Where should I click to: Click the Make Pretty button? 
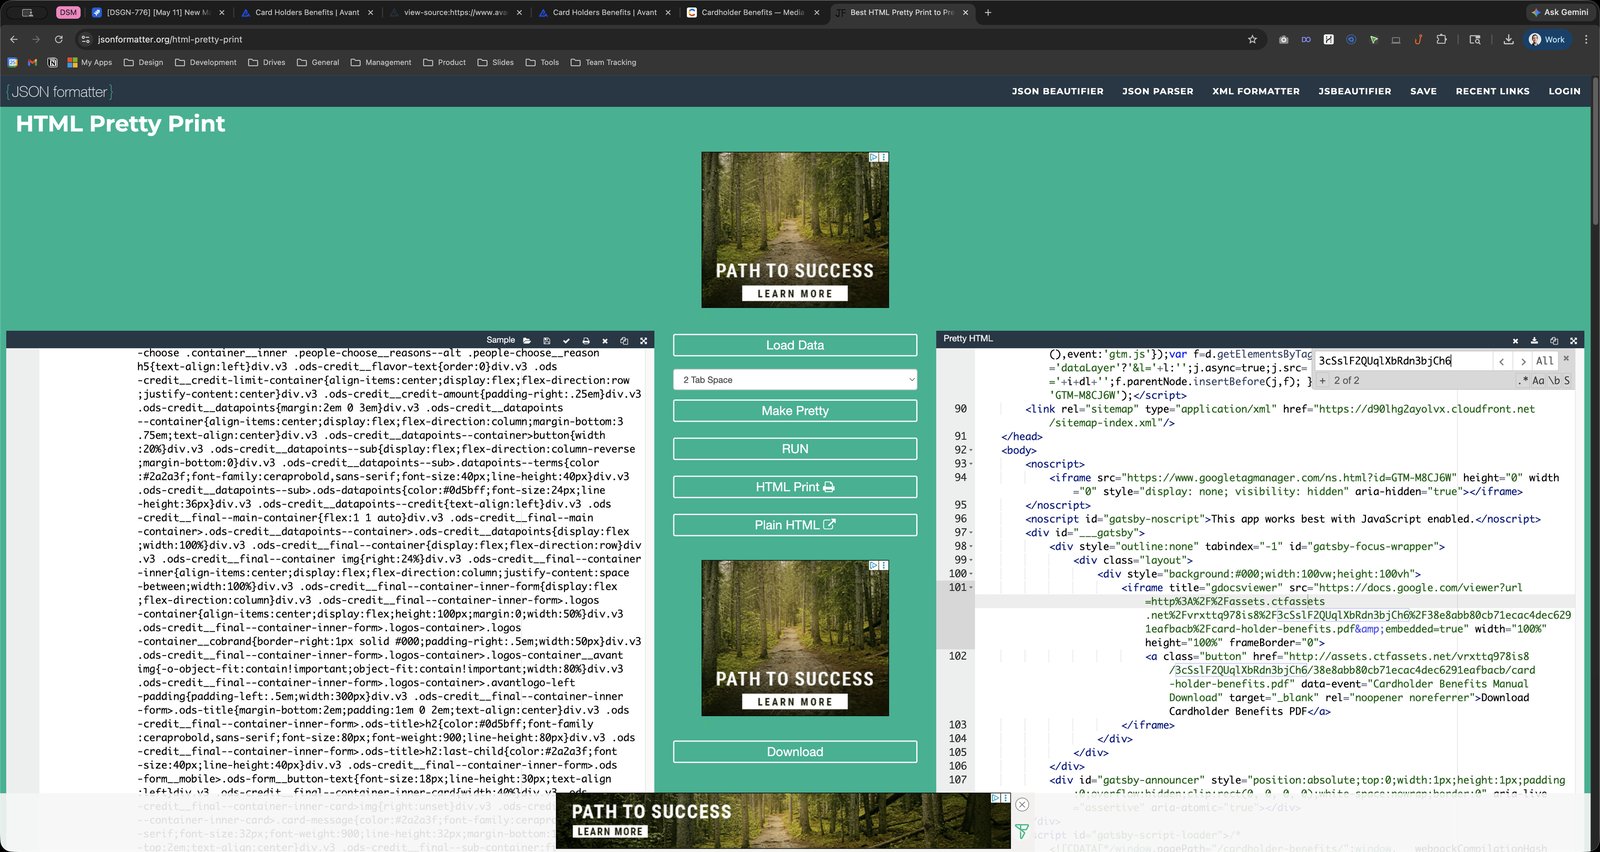(x=795, y=411)
